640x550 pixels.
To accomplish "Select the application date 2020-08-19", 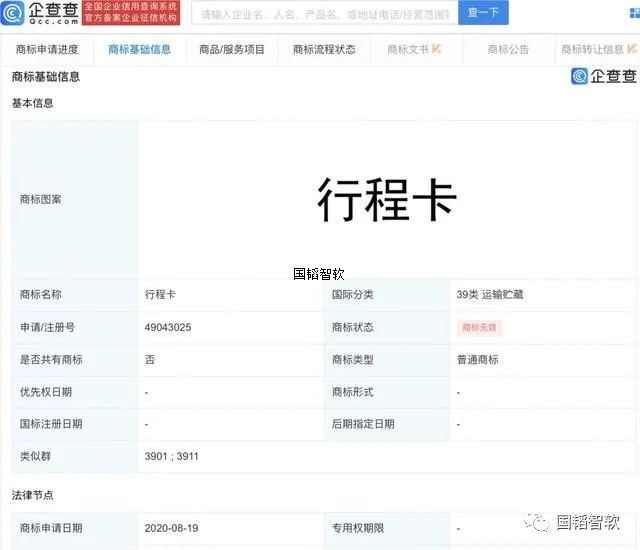I will (171, 528).
